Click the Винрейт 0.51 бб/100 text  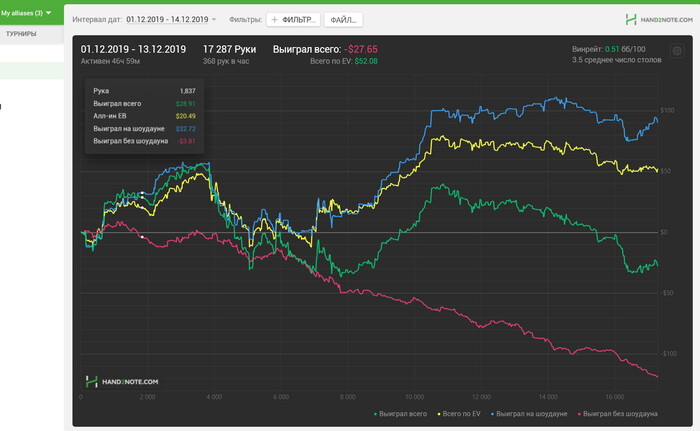coord(608,49)
